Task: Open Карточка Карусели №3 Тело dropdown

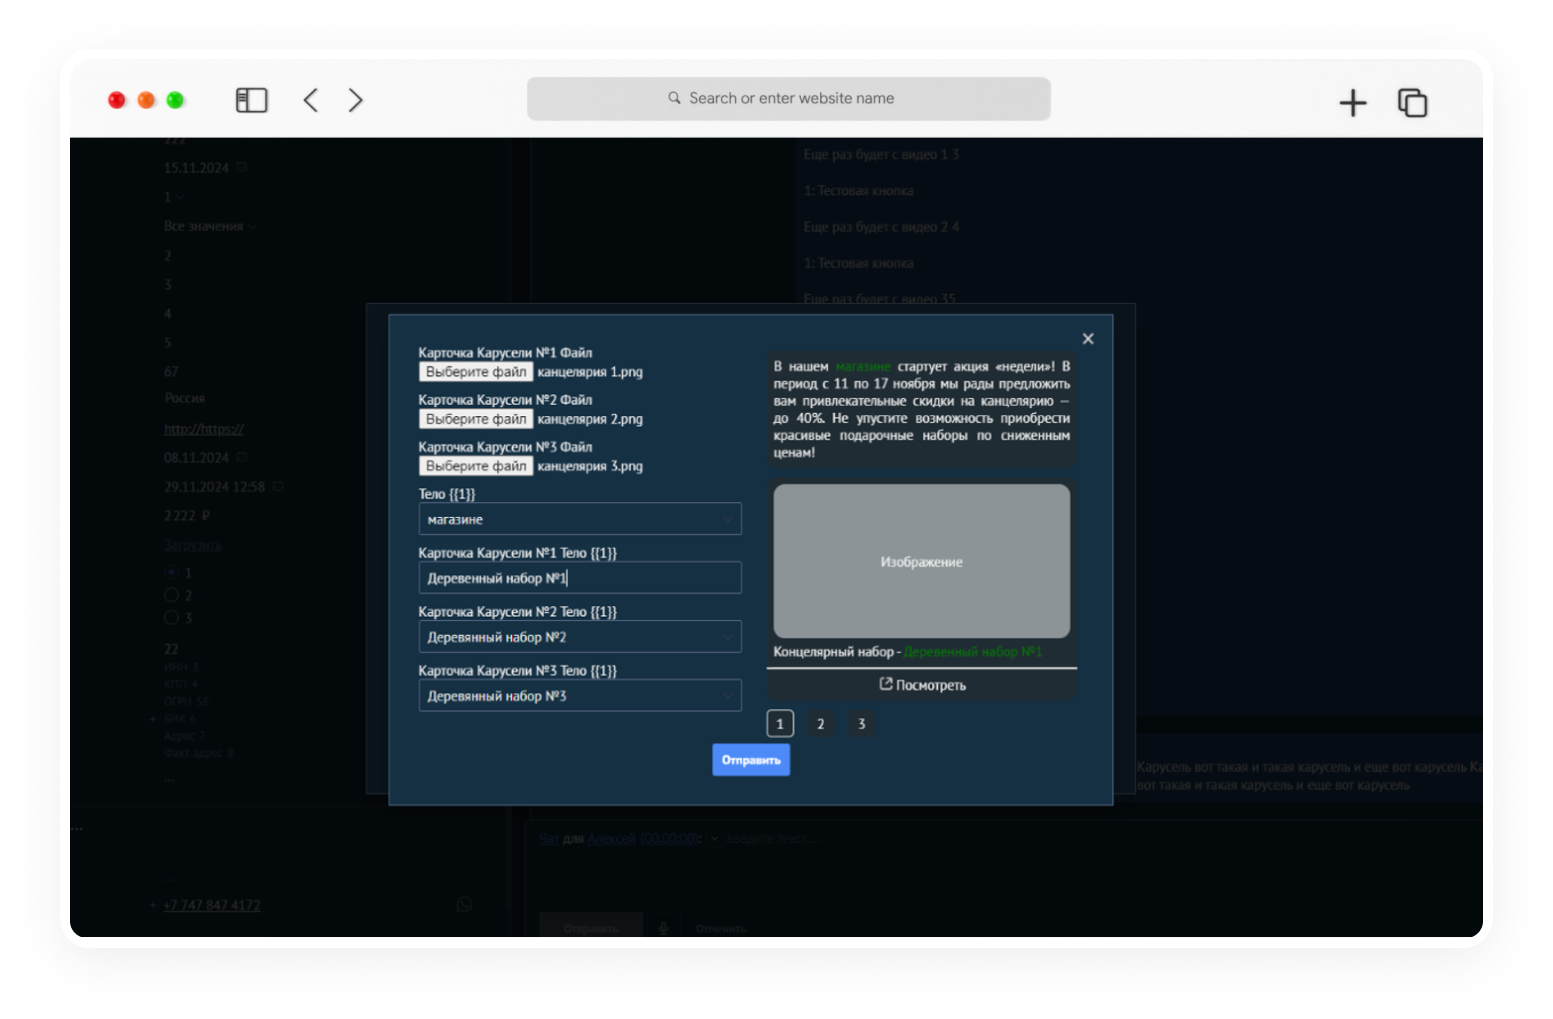Action: coord(580,696)
